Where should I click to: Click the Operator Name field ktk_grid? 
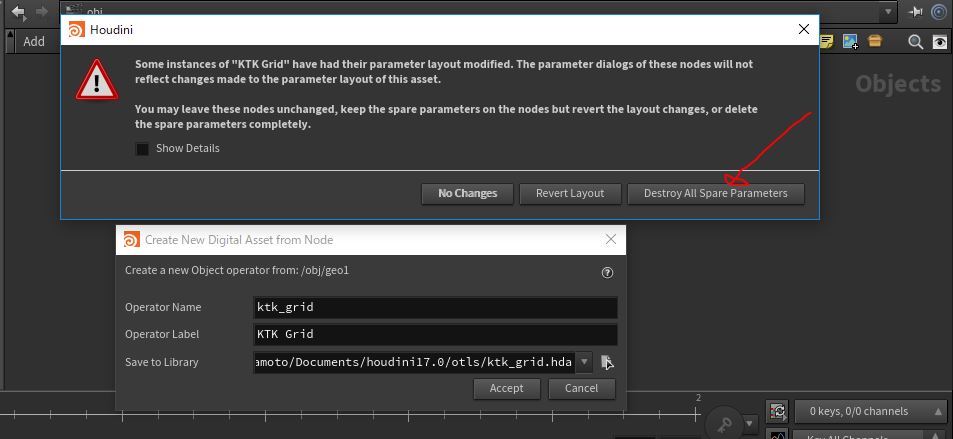[435, 307]
